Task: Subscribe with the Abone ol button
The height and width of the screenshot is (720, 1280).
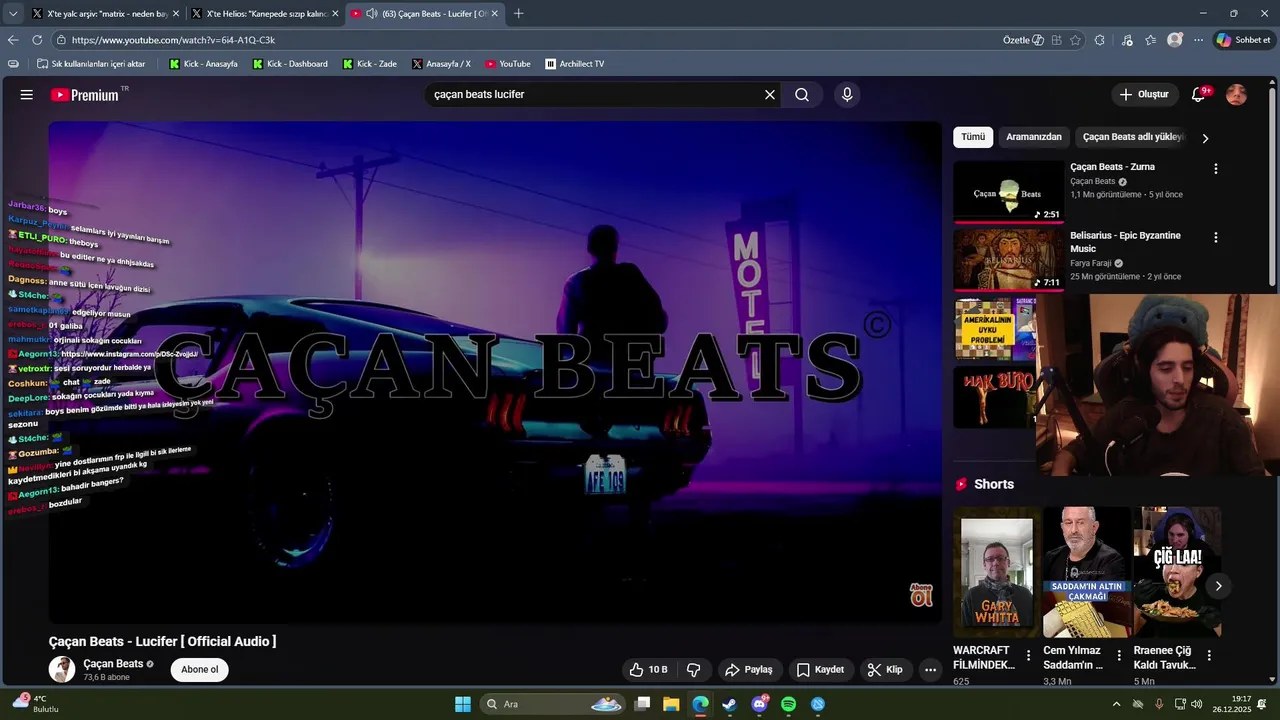Action: [200, 670]
